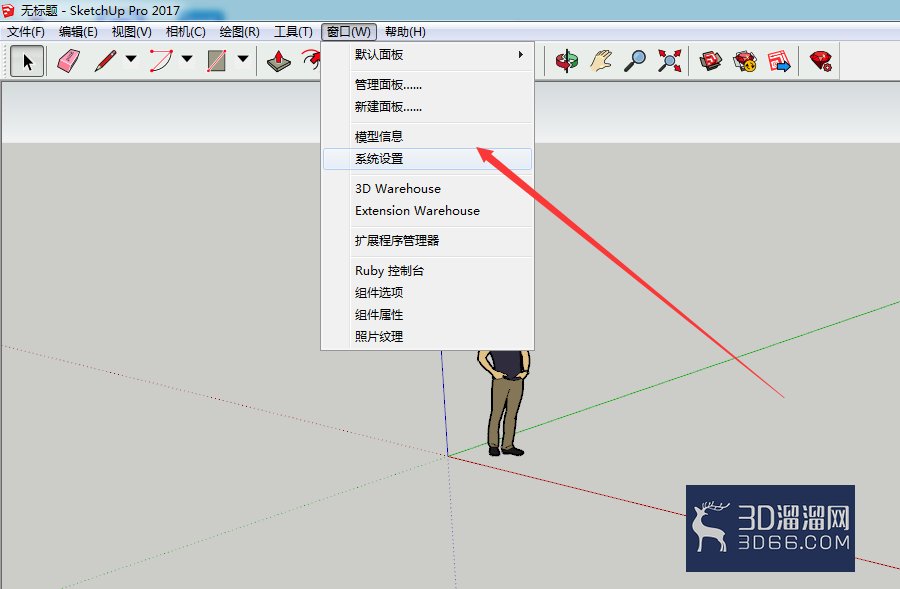This screenshot has height=589, width=900.
Task: Choose 组件属性 menu entry
Action: [x=428, y=315]
